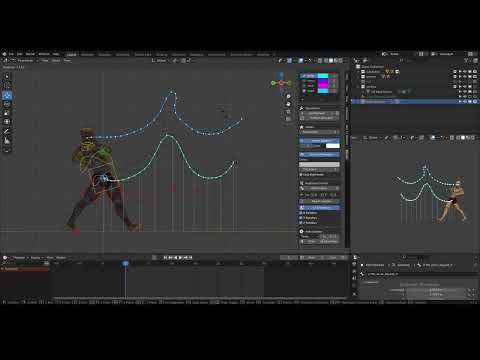Toggle eye icon on first collection under Scene Collection
Viewport: 480px width, 360px height.
pyautogui.click(x=465, y=72)
